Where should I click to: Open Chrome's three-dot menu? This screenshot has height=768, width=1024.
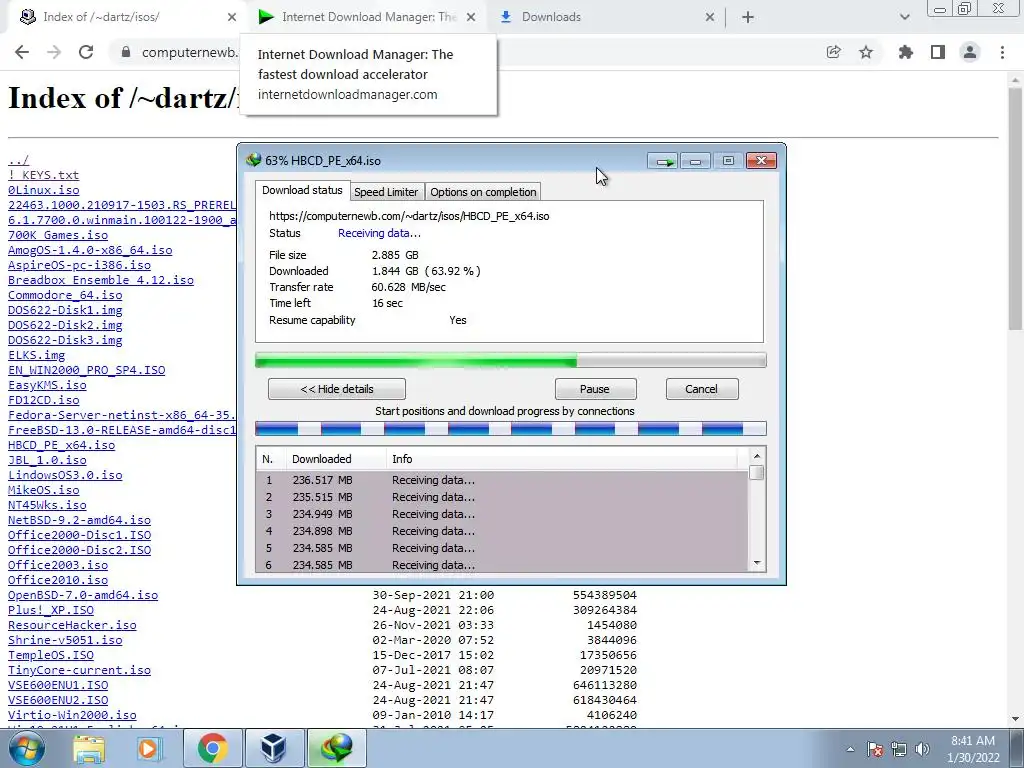[x=1002, y=52]
